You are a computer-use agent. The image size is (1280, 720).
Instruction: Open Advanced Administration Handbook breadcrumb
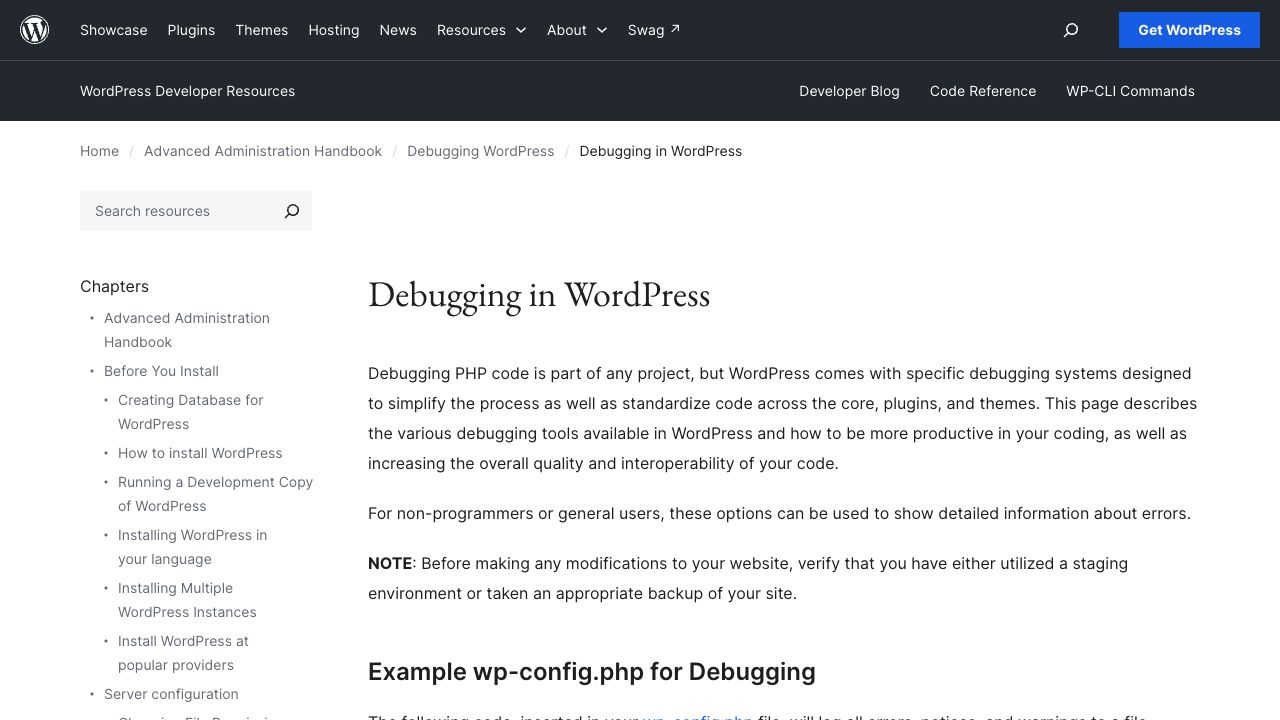263,151
